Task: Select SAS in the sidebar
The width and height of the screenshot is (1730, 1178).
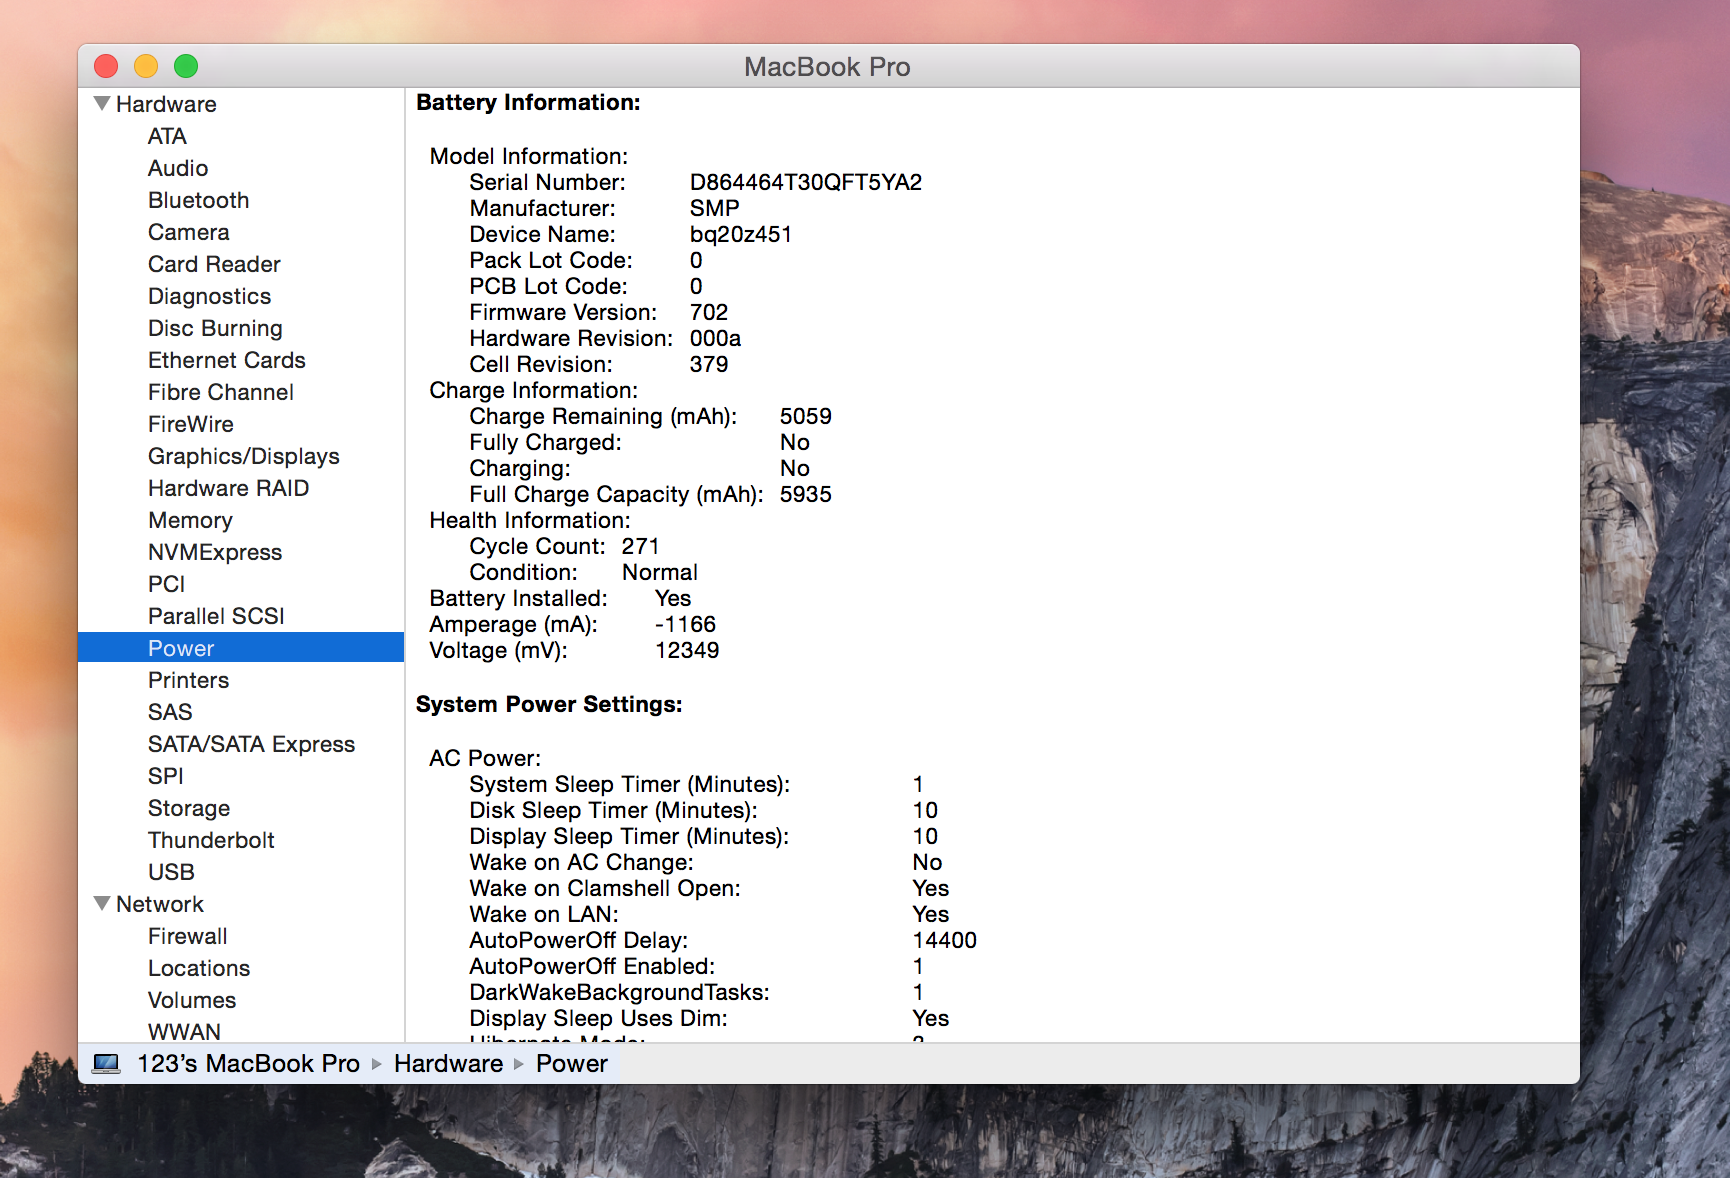Action: (x=170, y=712)
